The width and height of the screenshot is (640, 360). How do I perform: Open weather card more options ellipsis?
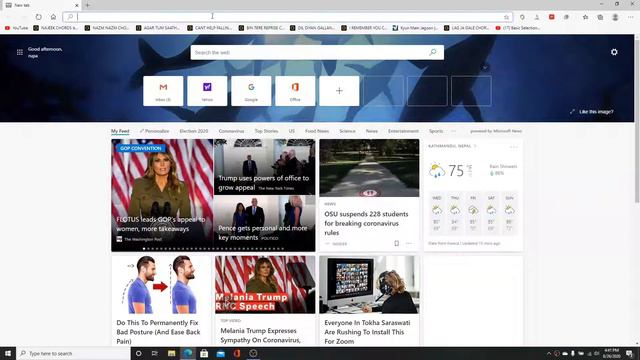[x=513, y=147]
